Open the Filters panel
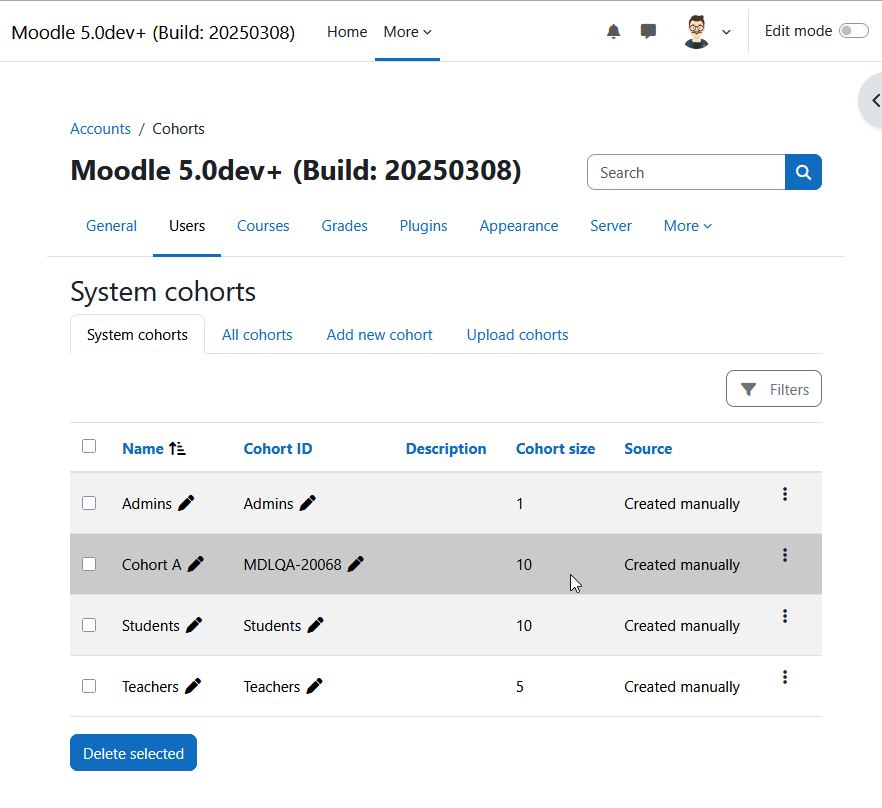The height and width of the screenshot is (808, 882). pos(773,389)
